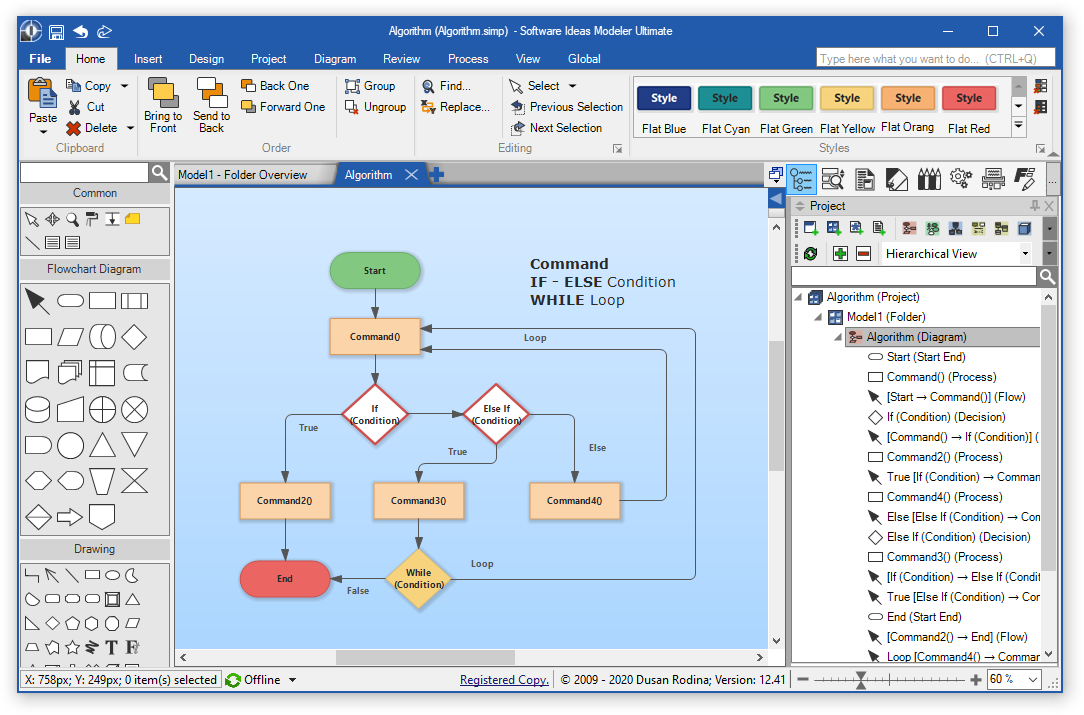Pick the Terminator rounded shape in Flowchart toolbox
This screenshot has height=715, width=1084.
[71, 301]
